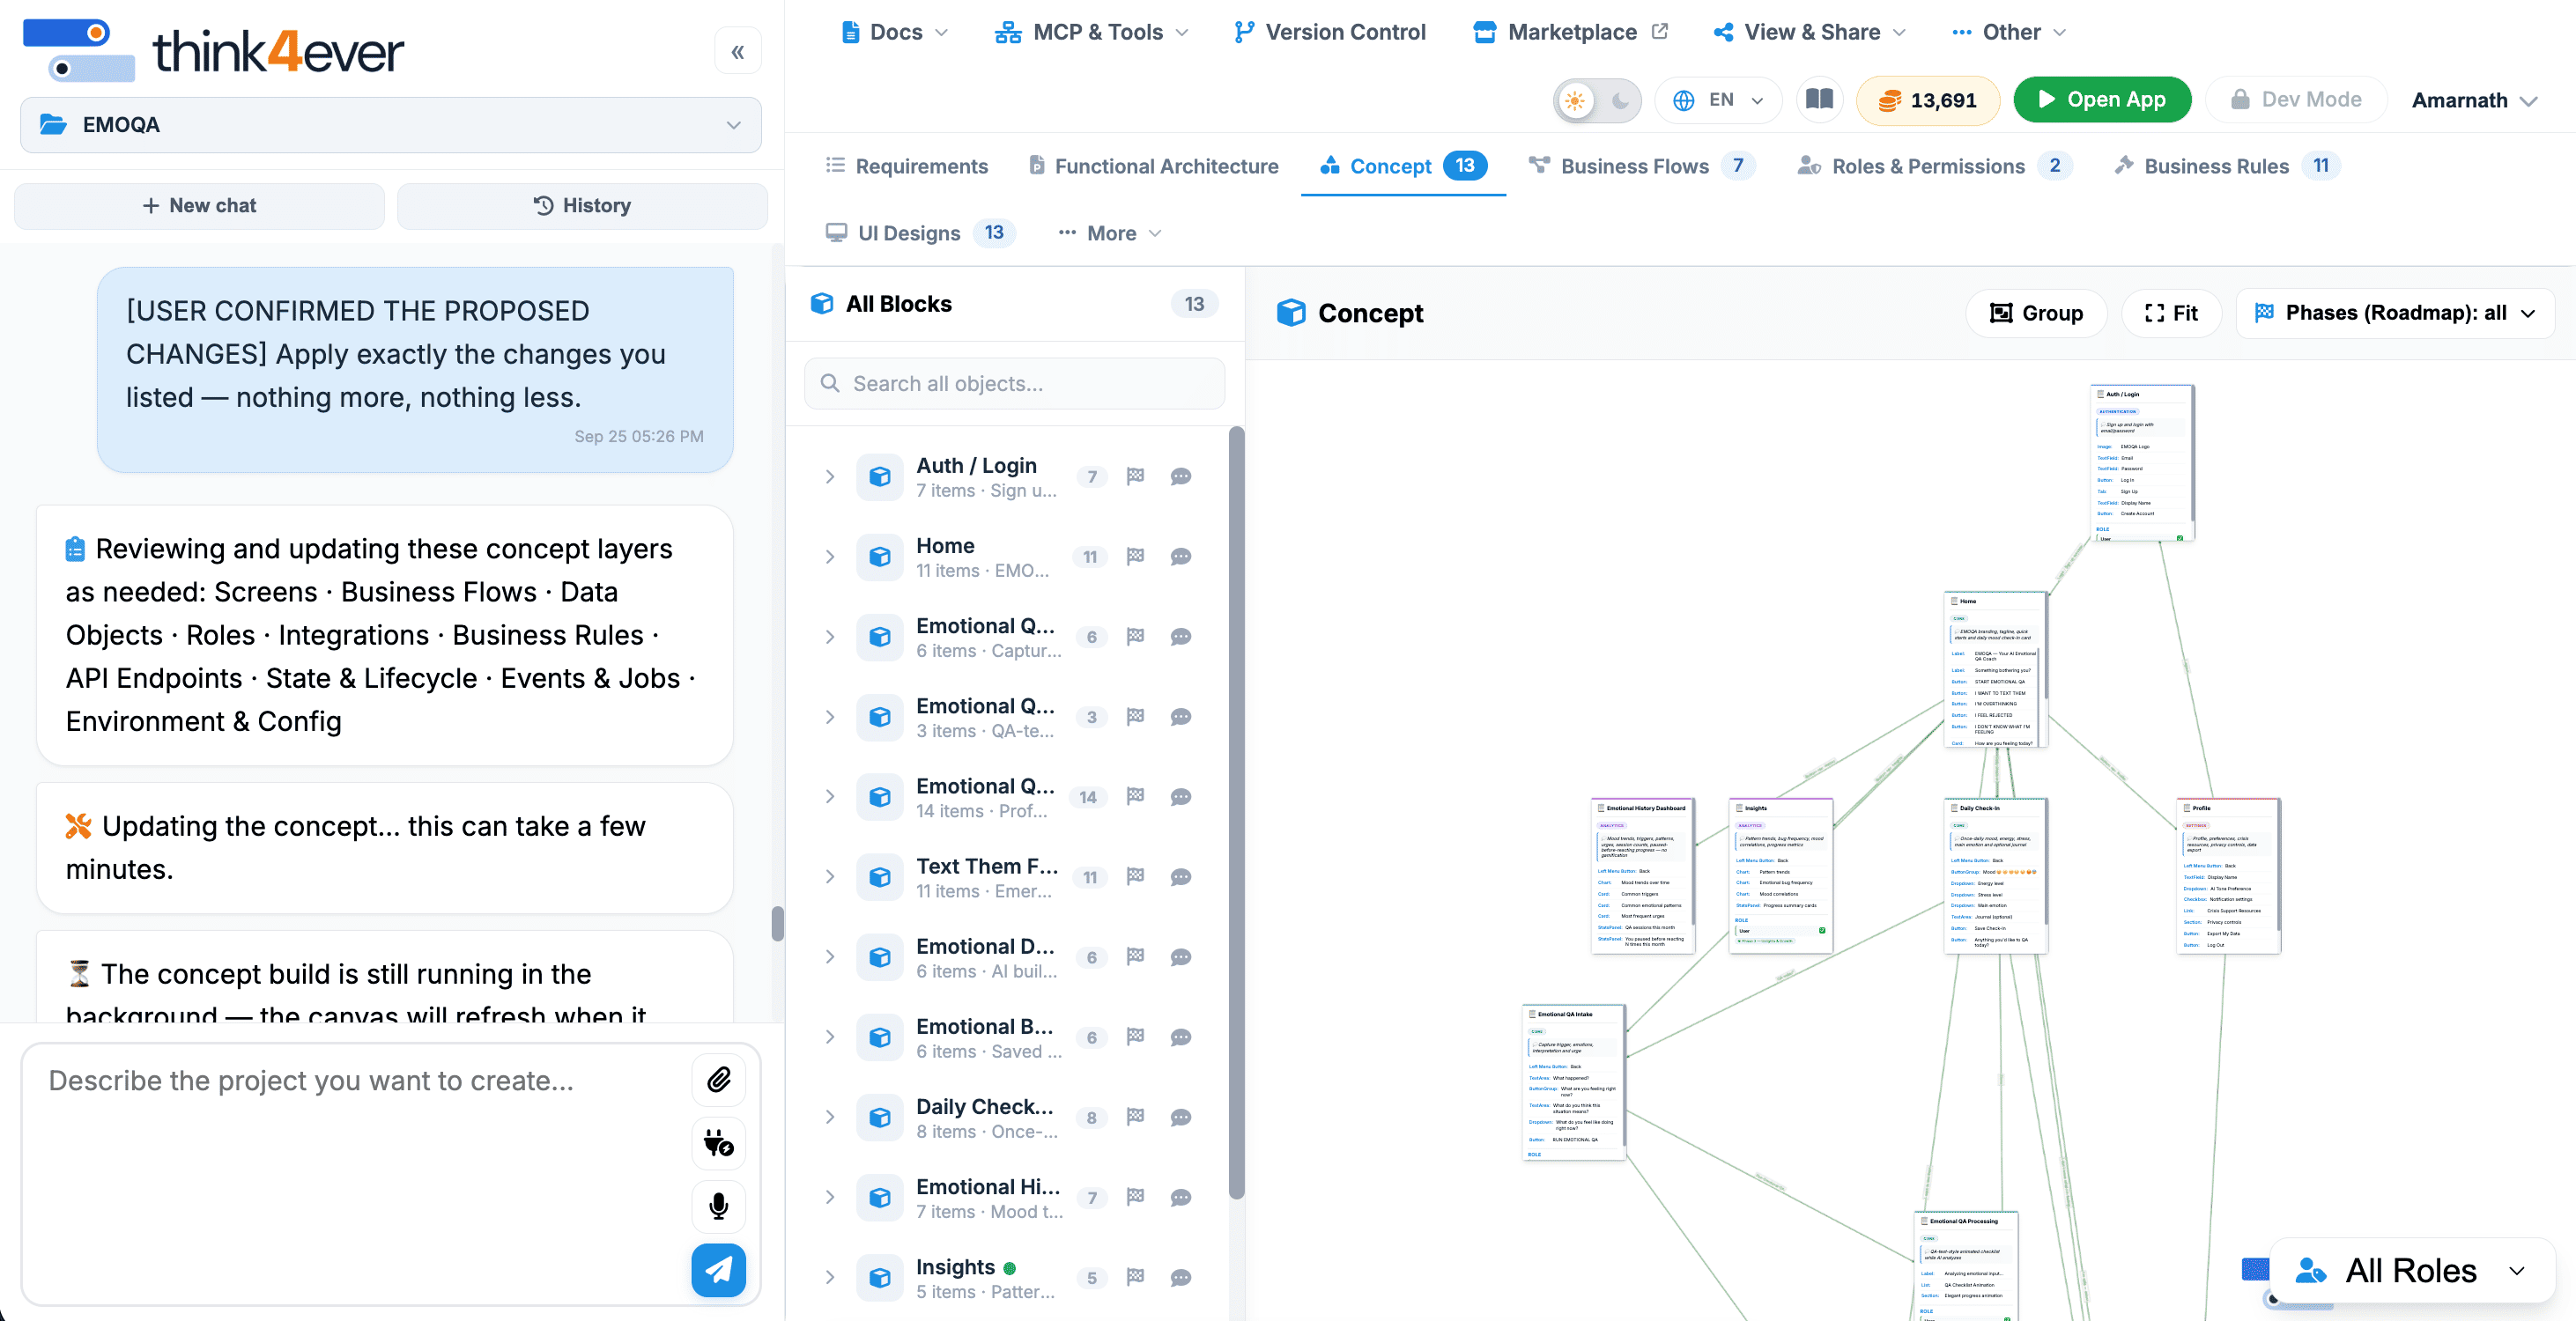Click the flag icon on the Daily Check... row
This screenshot has height=1321, width=2576.
tap(1135, 1116)
